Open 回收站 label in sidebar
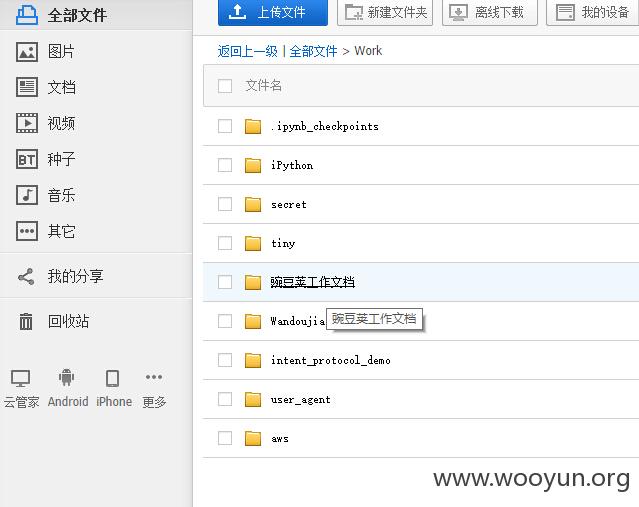Viewport: 639px width, 507px height. click(68, 321)
